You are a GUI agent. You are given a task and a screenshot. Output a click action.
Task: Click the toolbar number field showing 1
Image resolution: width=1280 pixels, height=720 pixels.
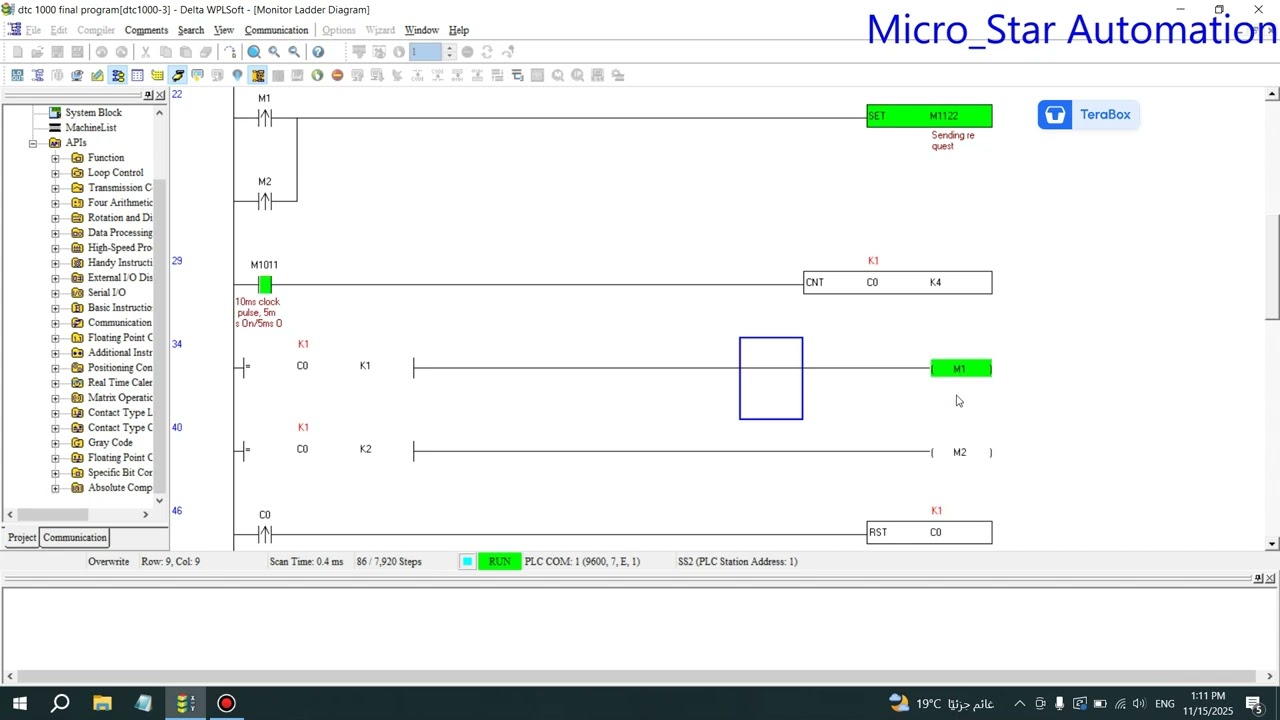[424, 52]
